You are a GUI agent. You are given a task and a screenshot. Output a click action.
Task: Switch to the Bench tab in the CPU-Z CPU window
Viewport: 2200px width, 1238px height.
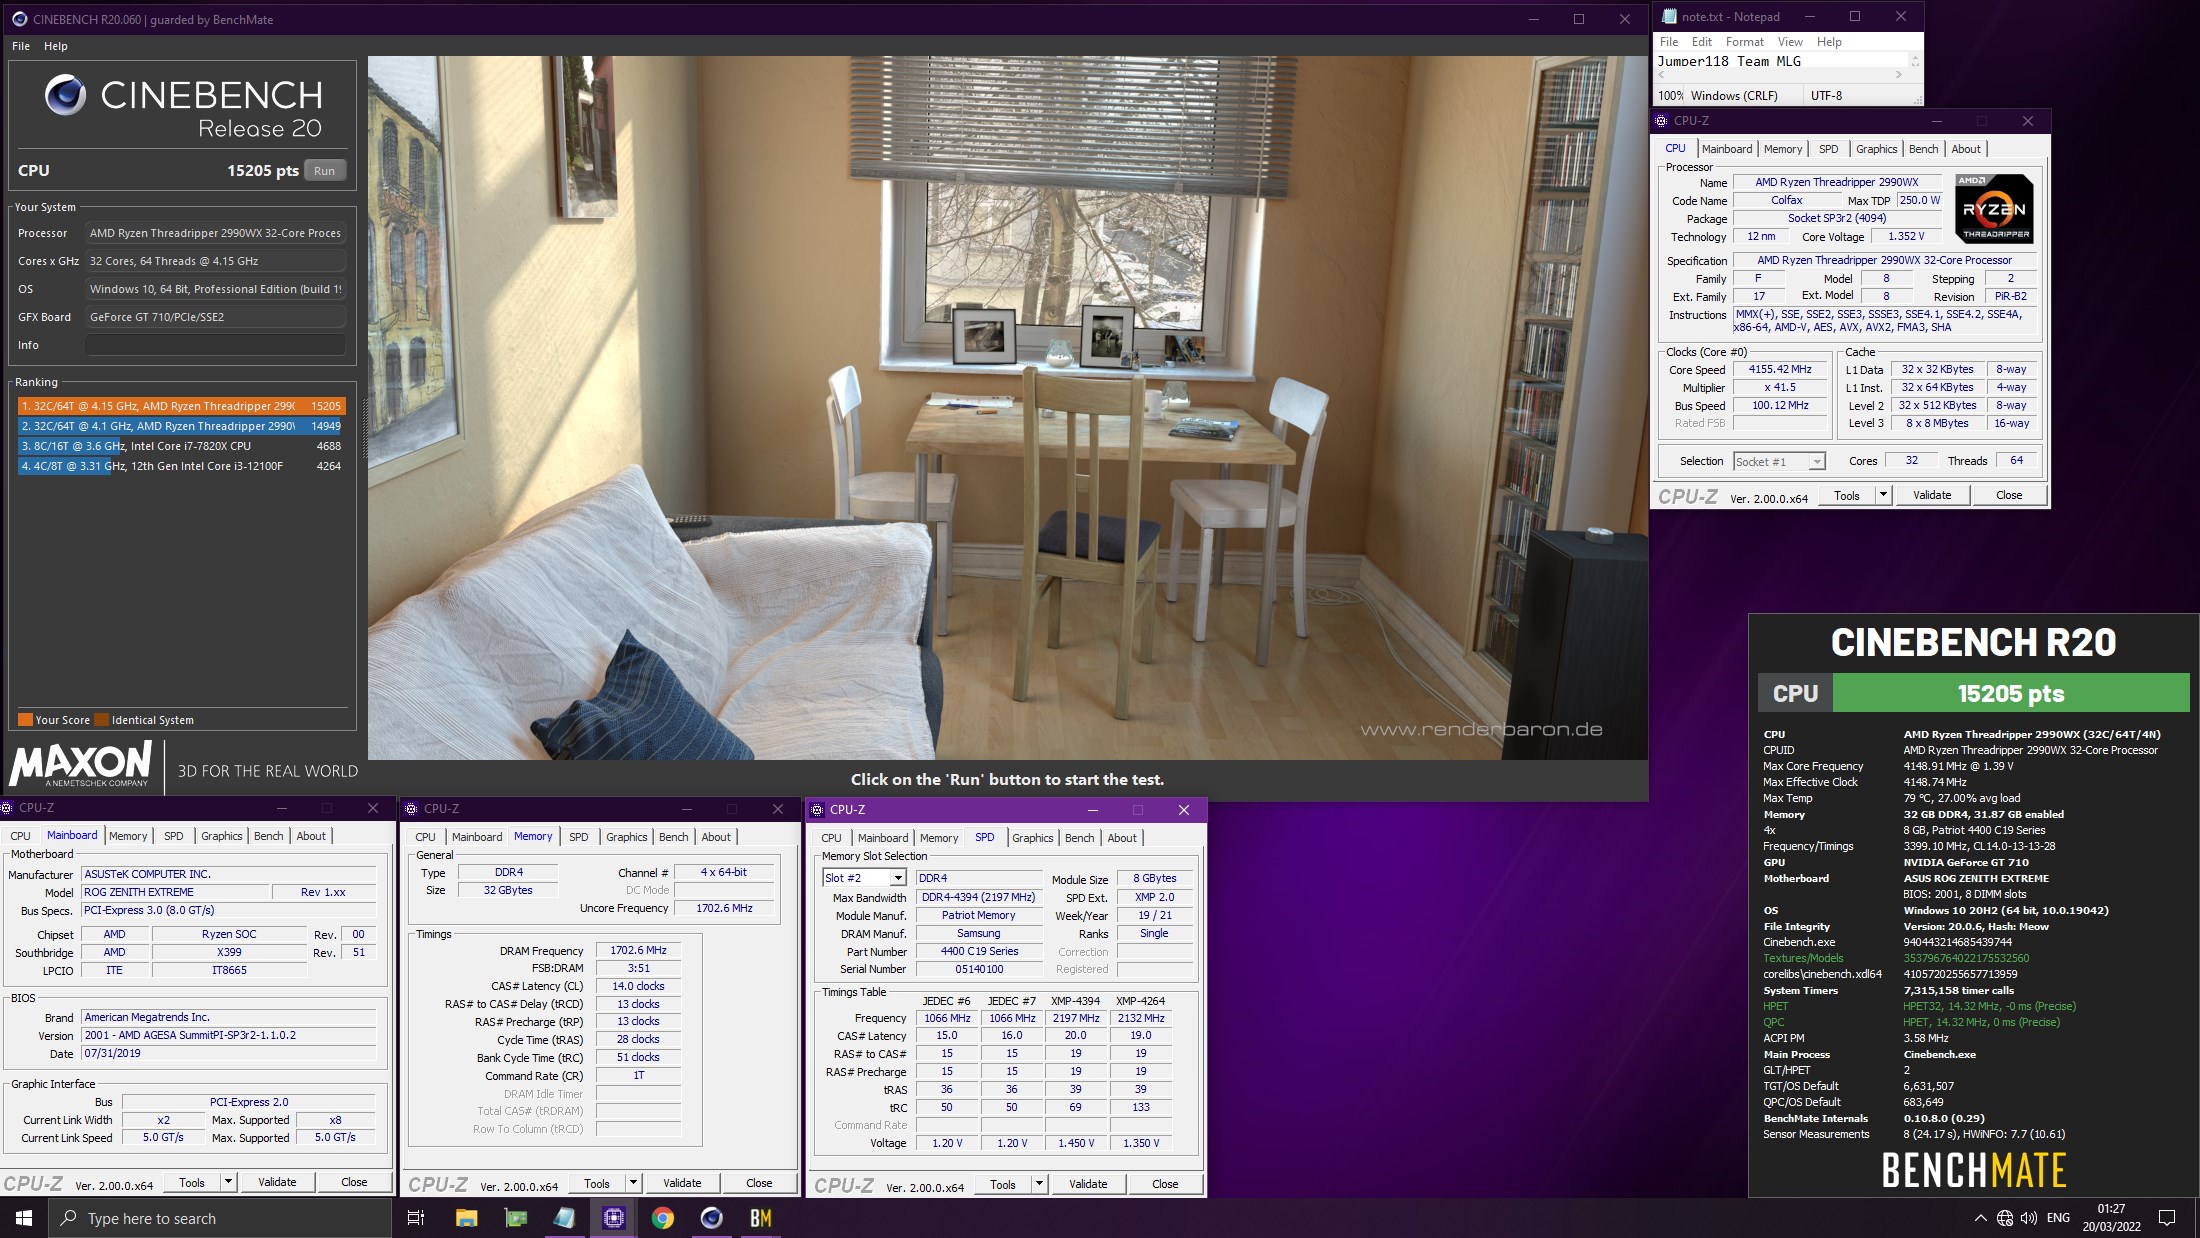click(x=1923, y=149)
